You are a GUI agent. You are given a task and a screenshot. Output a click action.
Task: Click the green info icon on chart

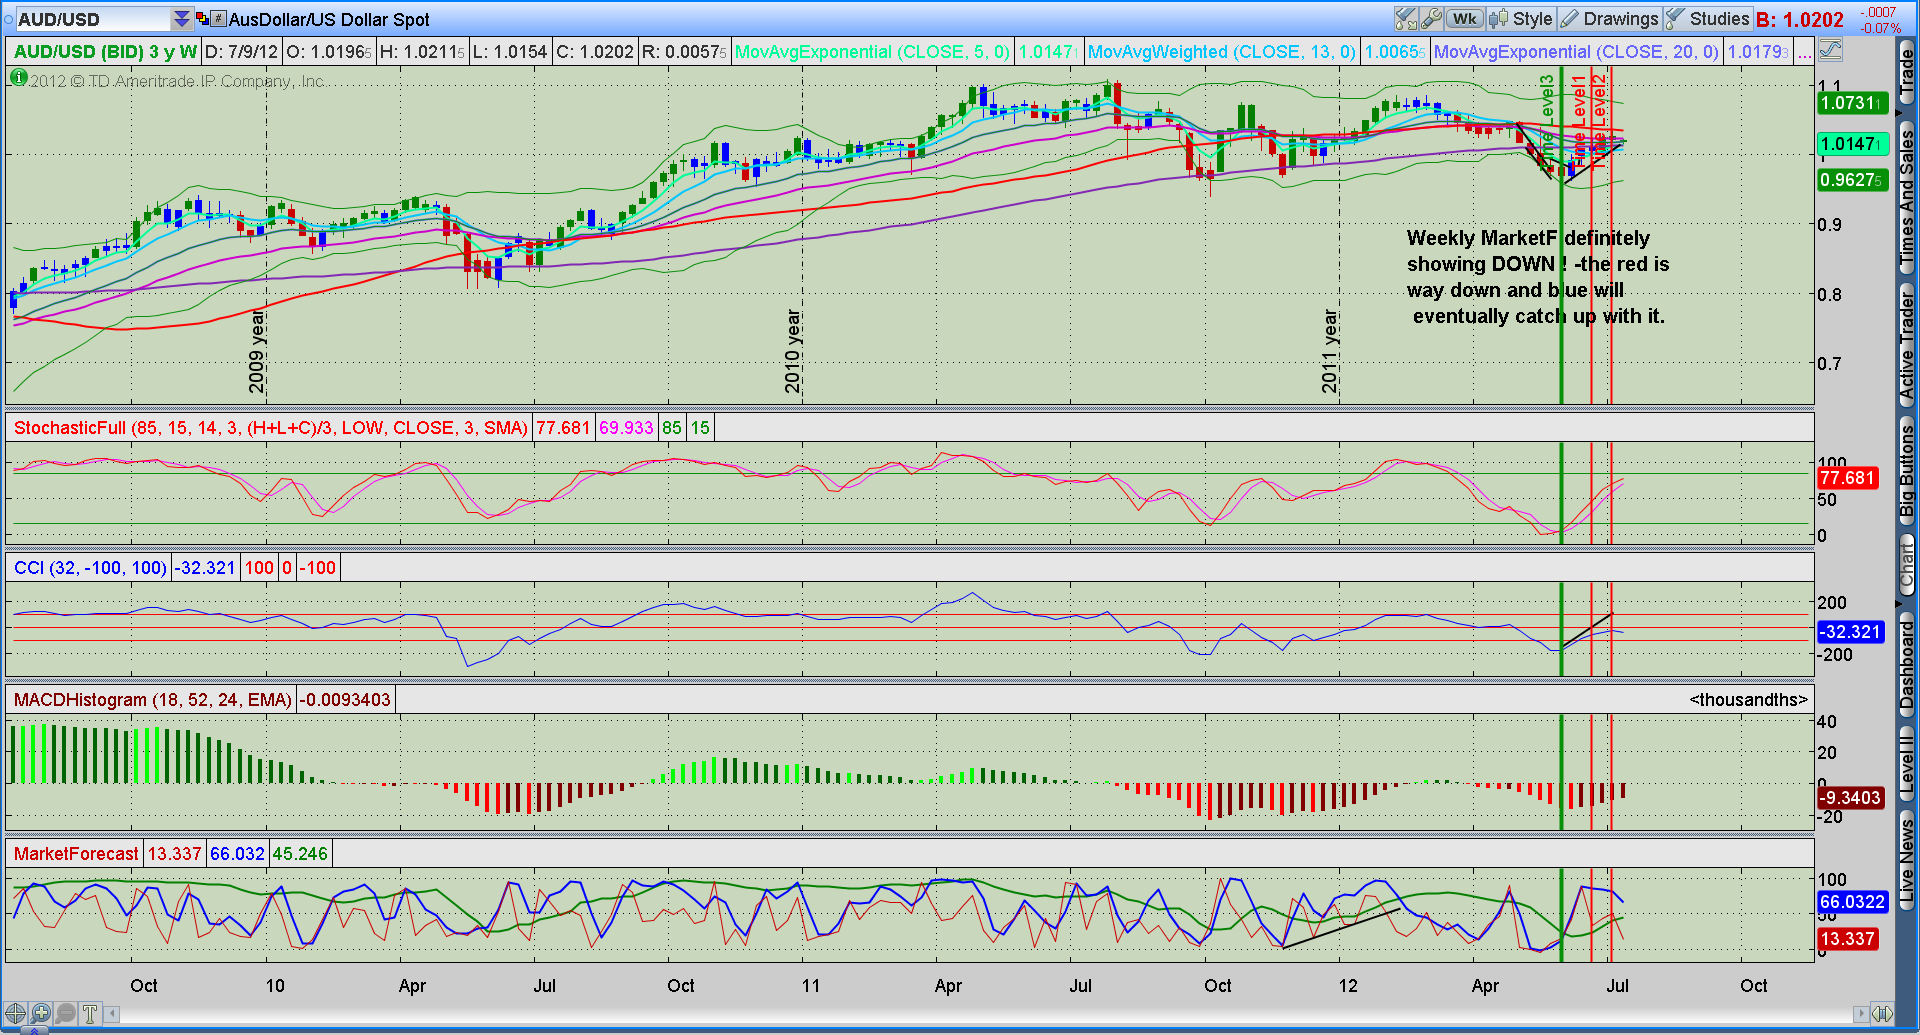[x=18, y=77]
